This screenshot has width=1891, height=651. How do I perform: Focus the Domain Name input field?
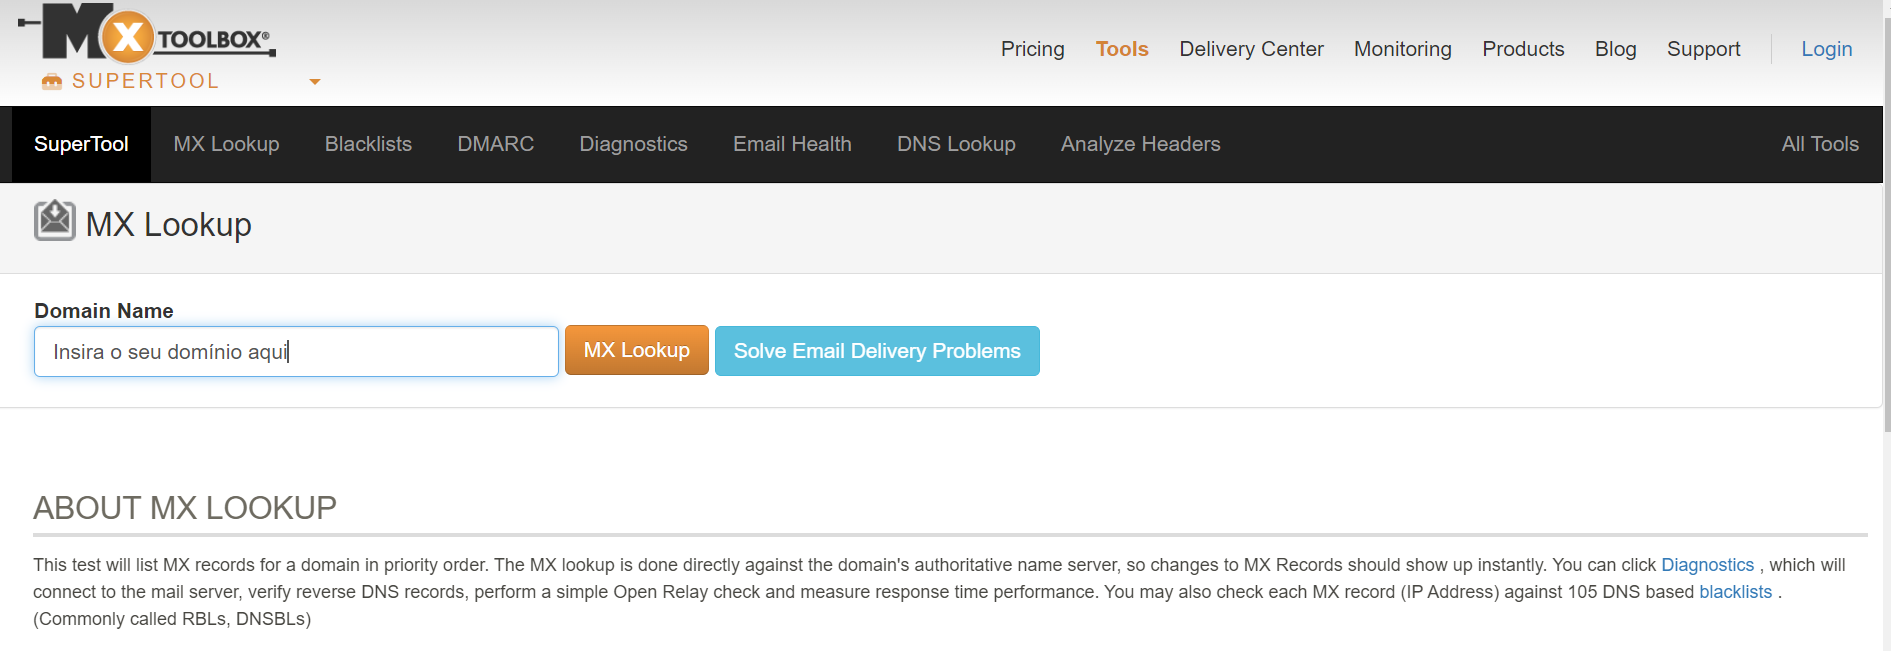coord(296,351)
